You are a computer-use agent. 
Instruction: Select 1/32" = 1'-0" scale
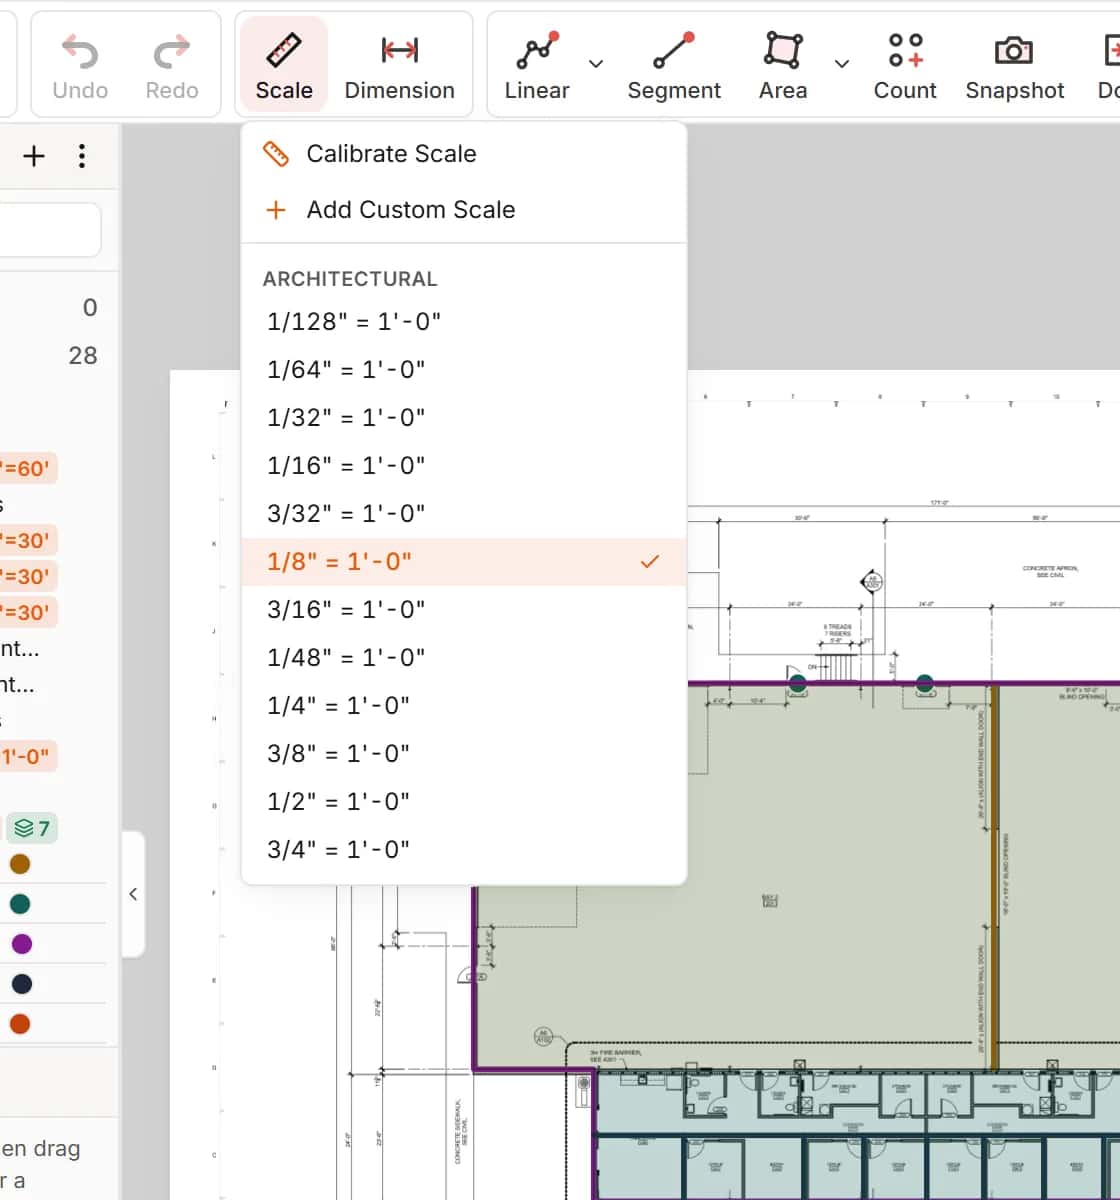point(464,418)
